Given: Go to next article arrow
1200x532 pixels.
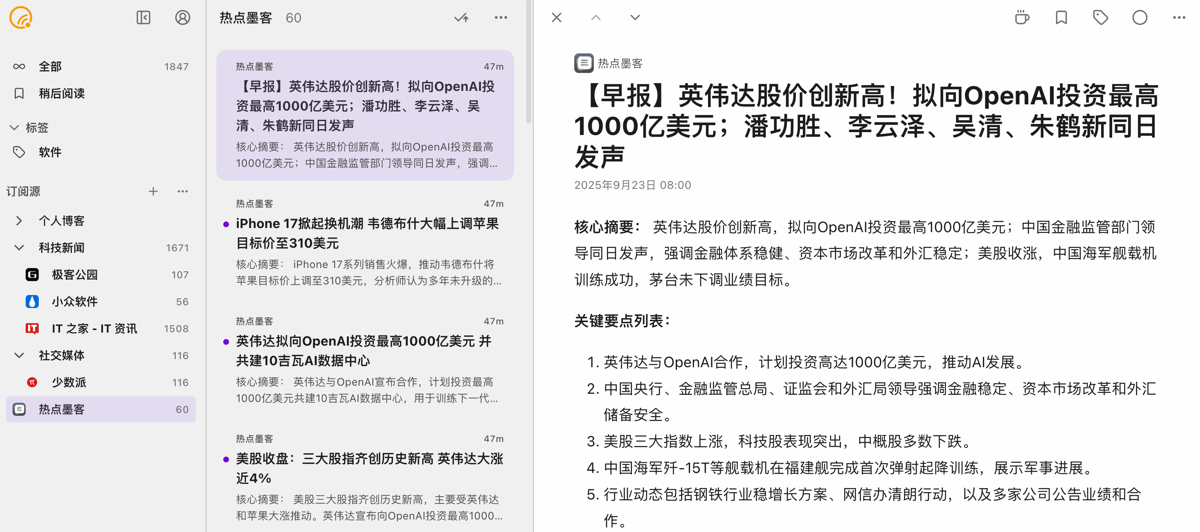Looking at the screenshot, I should [635, 18].
